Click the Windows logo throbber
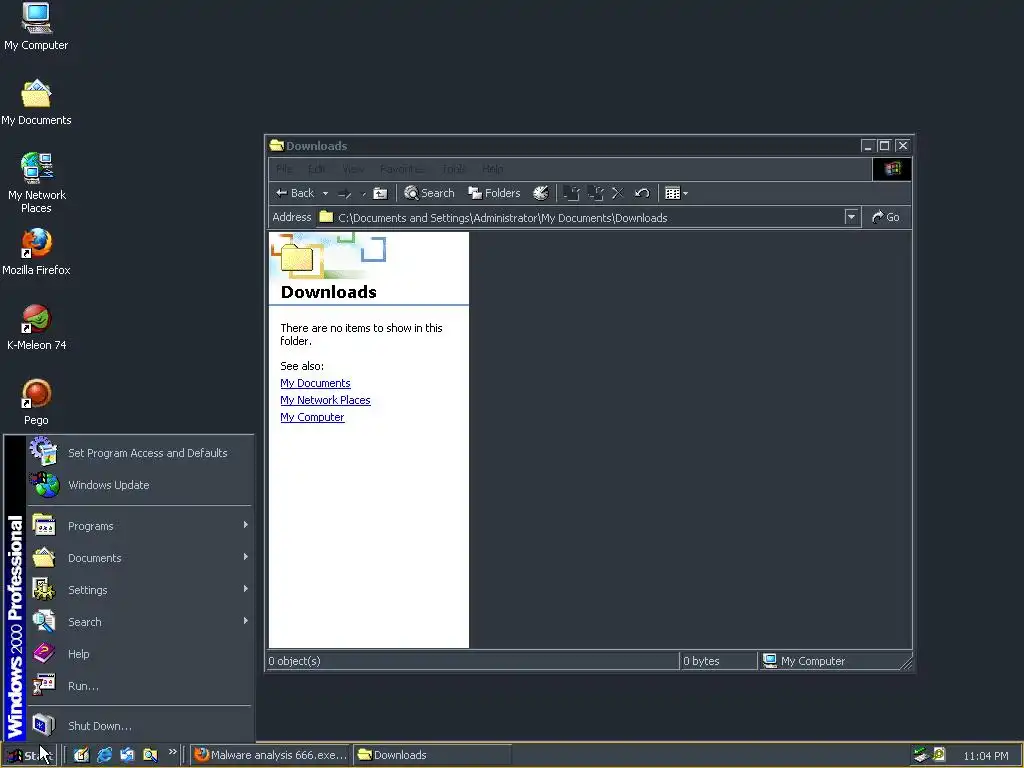Screen dimensions: 1024x768 892,169
